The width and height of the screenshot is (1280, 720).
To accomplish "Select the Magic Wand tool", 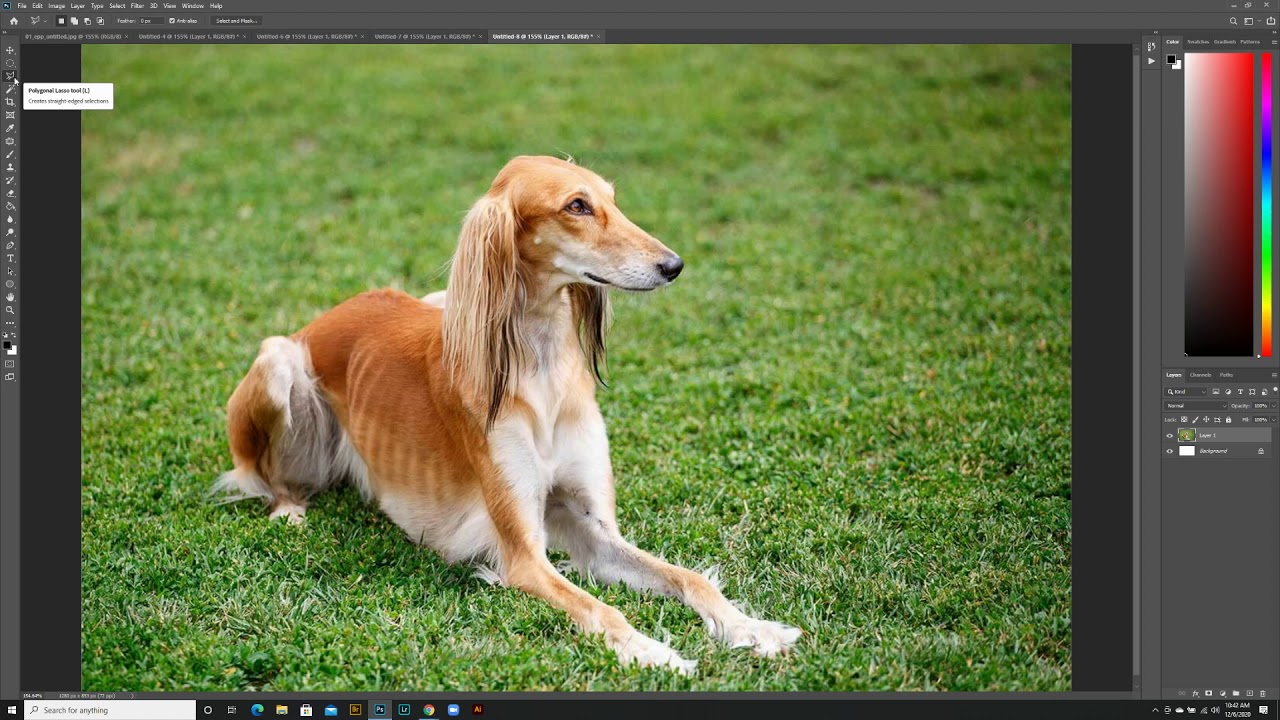I will 10,89.
